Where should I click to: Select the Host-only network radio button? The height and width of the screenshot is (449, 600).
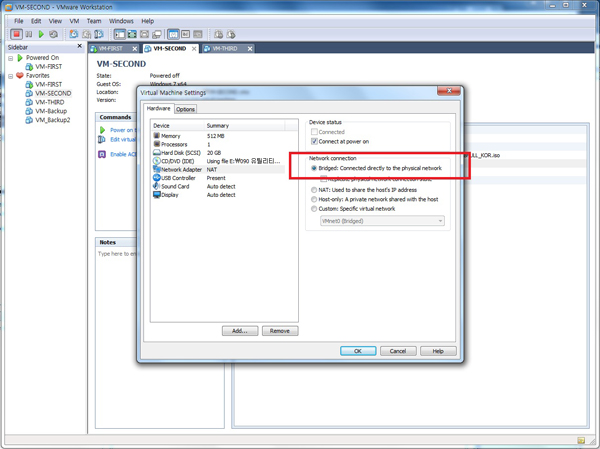click(x=314, y=199)
